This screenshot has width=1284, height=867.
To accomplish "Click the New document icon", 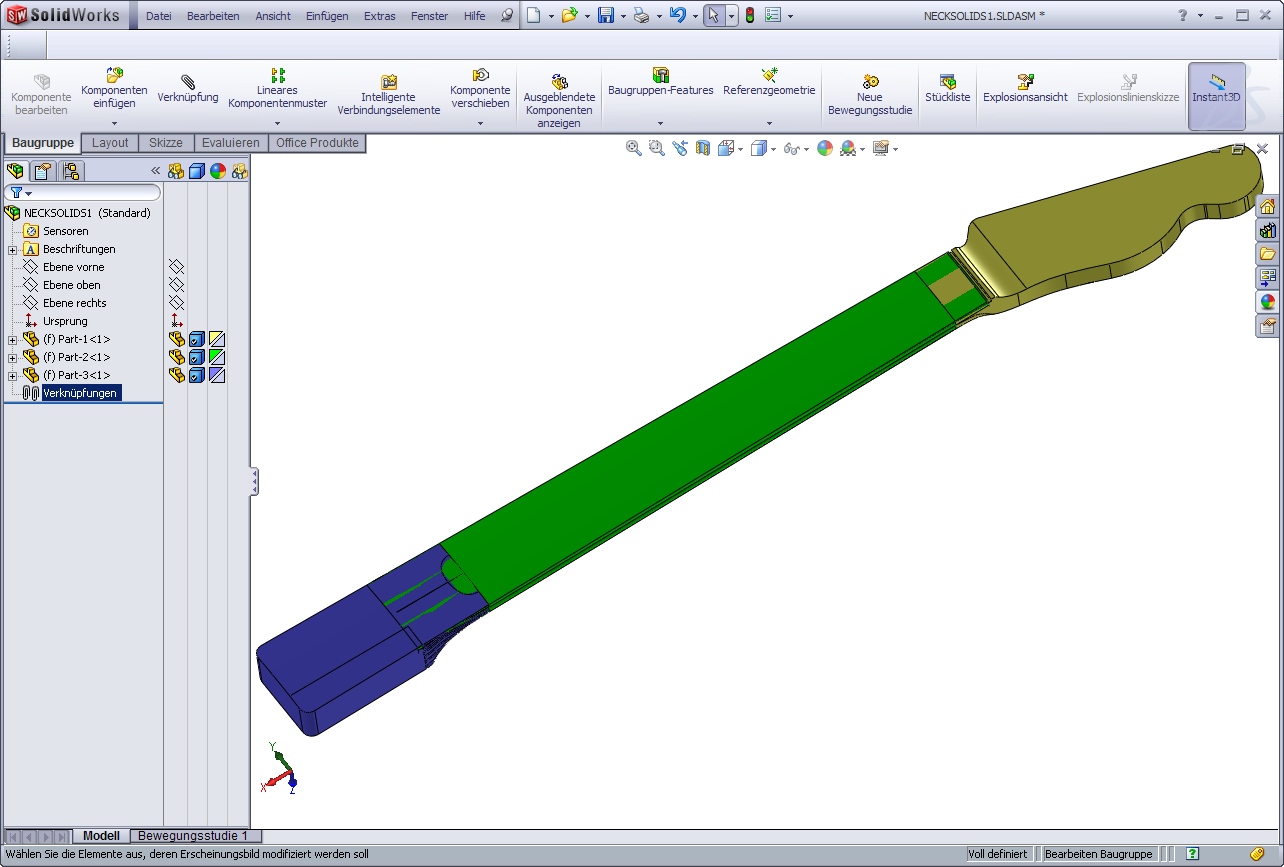I will [x=535, y=15].
